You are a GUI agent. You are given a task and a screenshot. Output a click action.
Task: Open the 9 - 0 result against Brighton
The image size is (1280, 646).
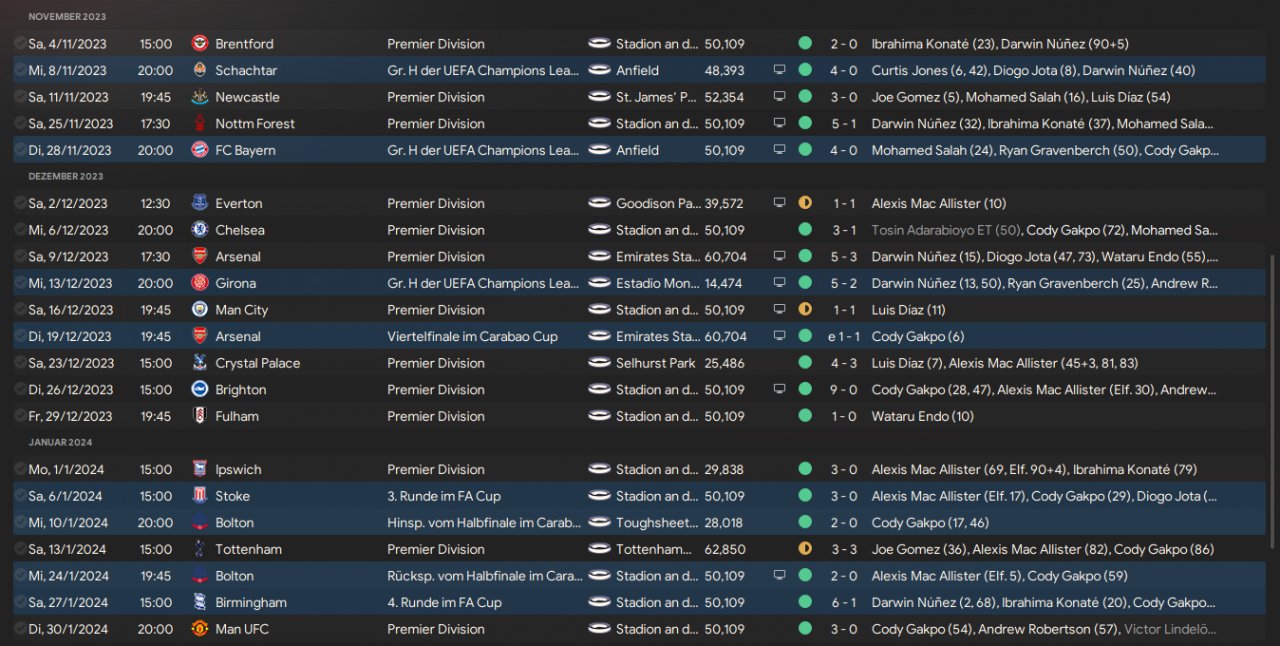pyautogui.click(x=843, y=390)
